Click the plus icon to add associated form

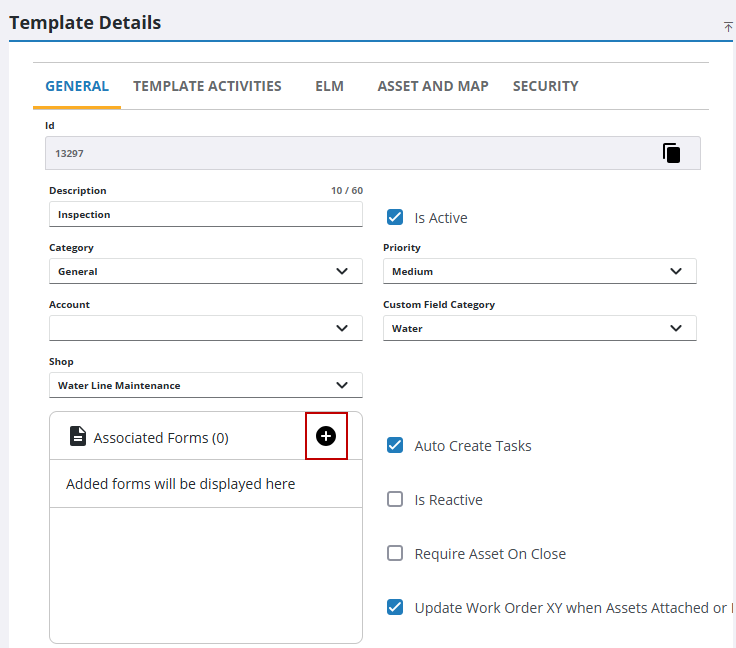[x=326, y=436]
